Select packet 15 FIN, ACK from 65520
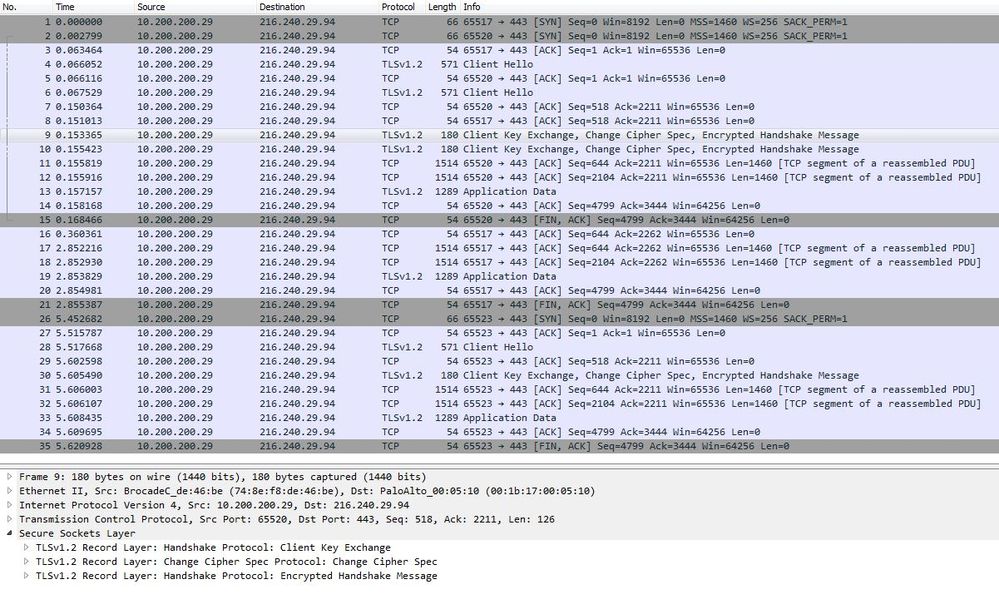 tap(500, 220)
